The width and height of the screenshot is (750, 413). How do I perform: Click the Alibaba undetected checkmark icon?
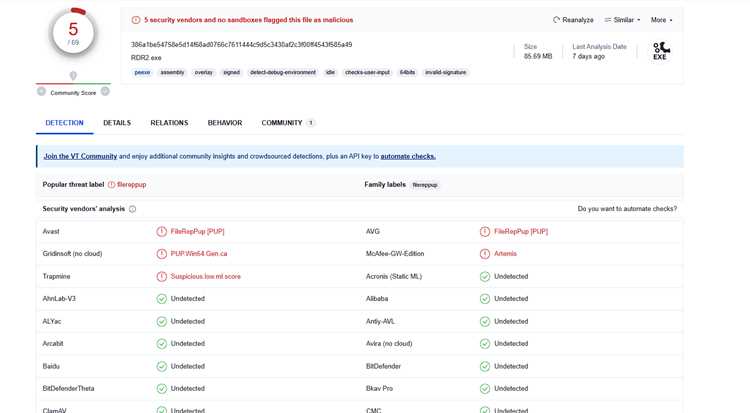[x=485, y=299]
